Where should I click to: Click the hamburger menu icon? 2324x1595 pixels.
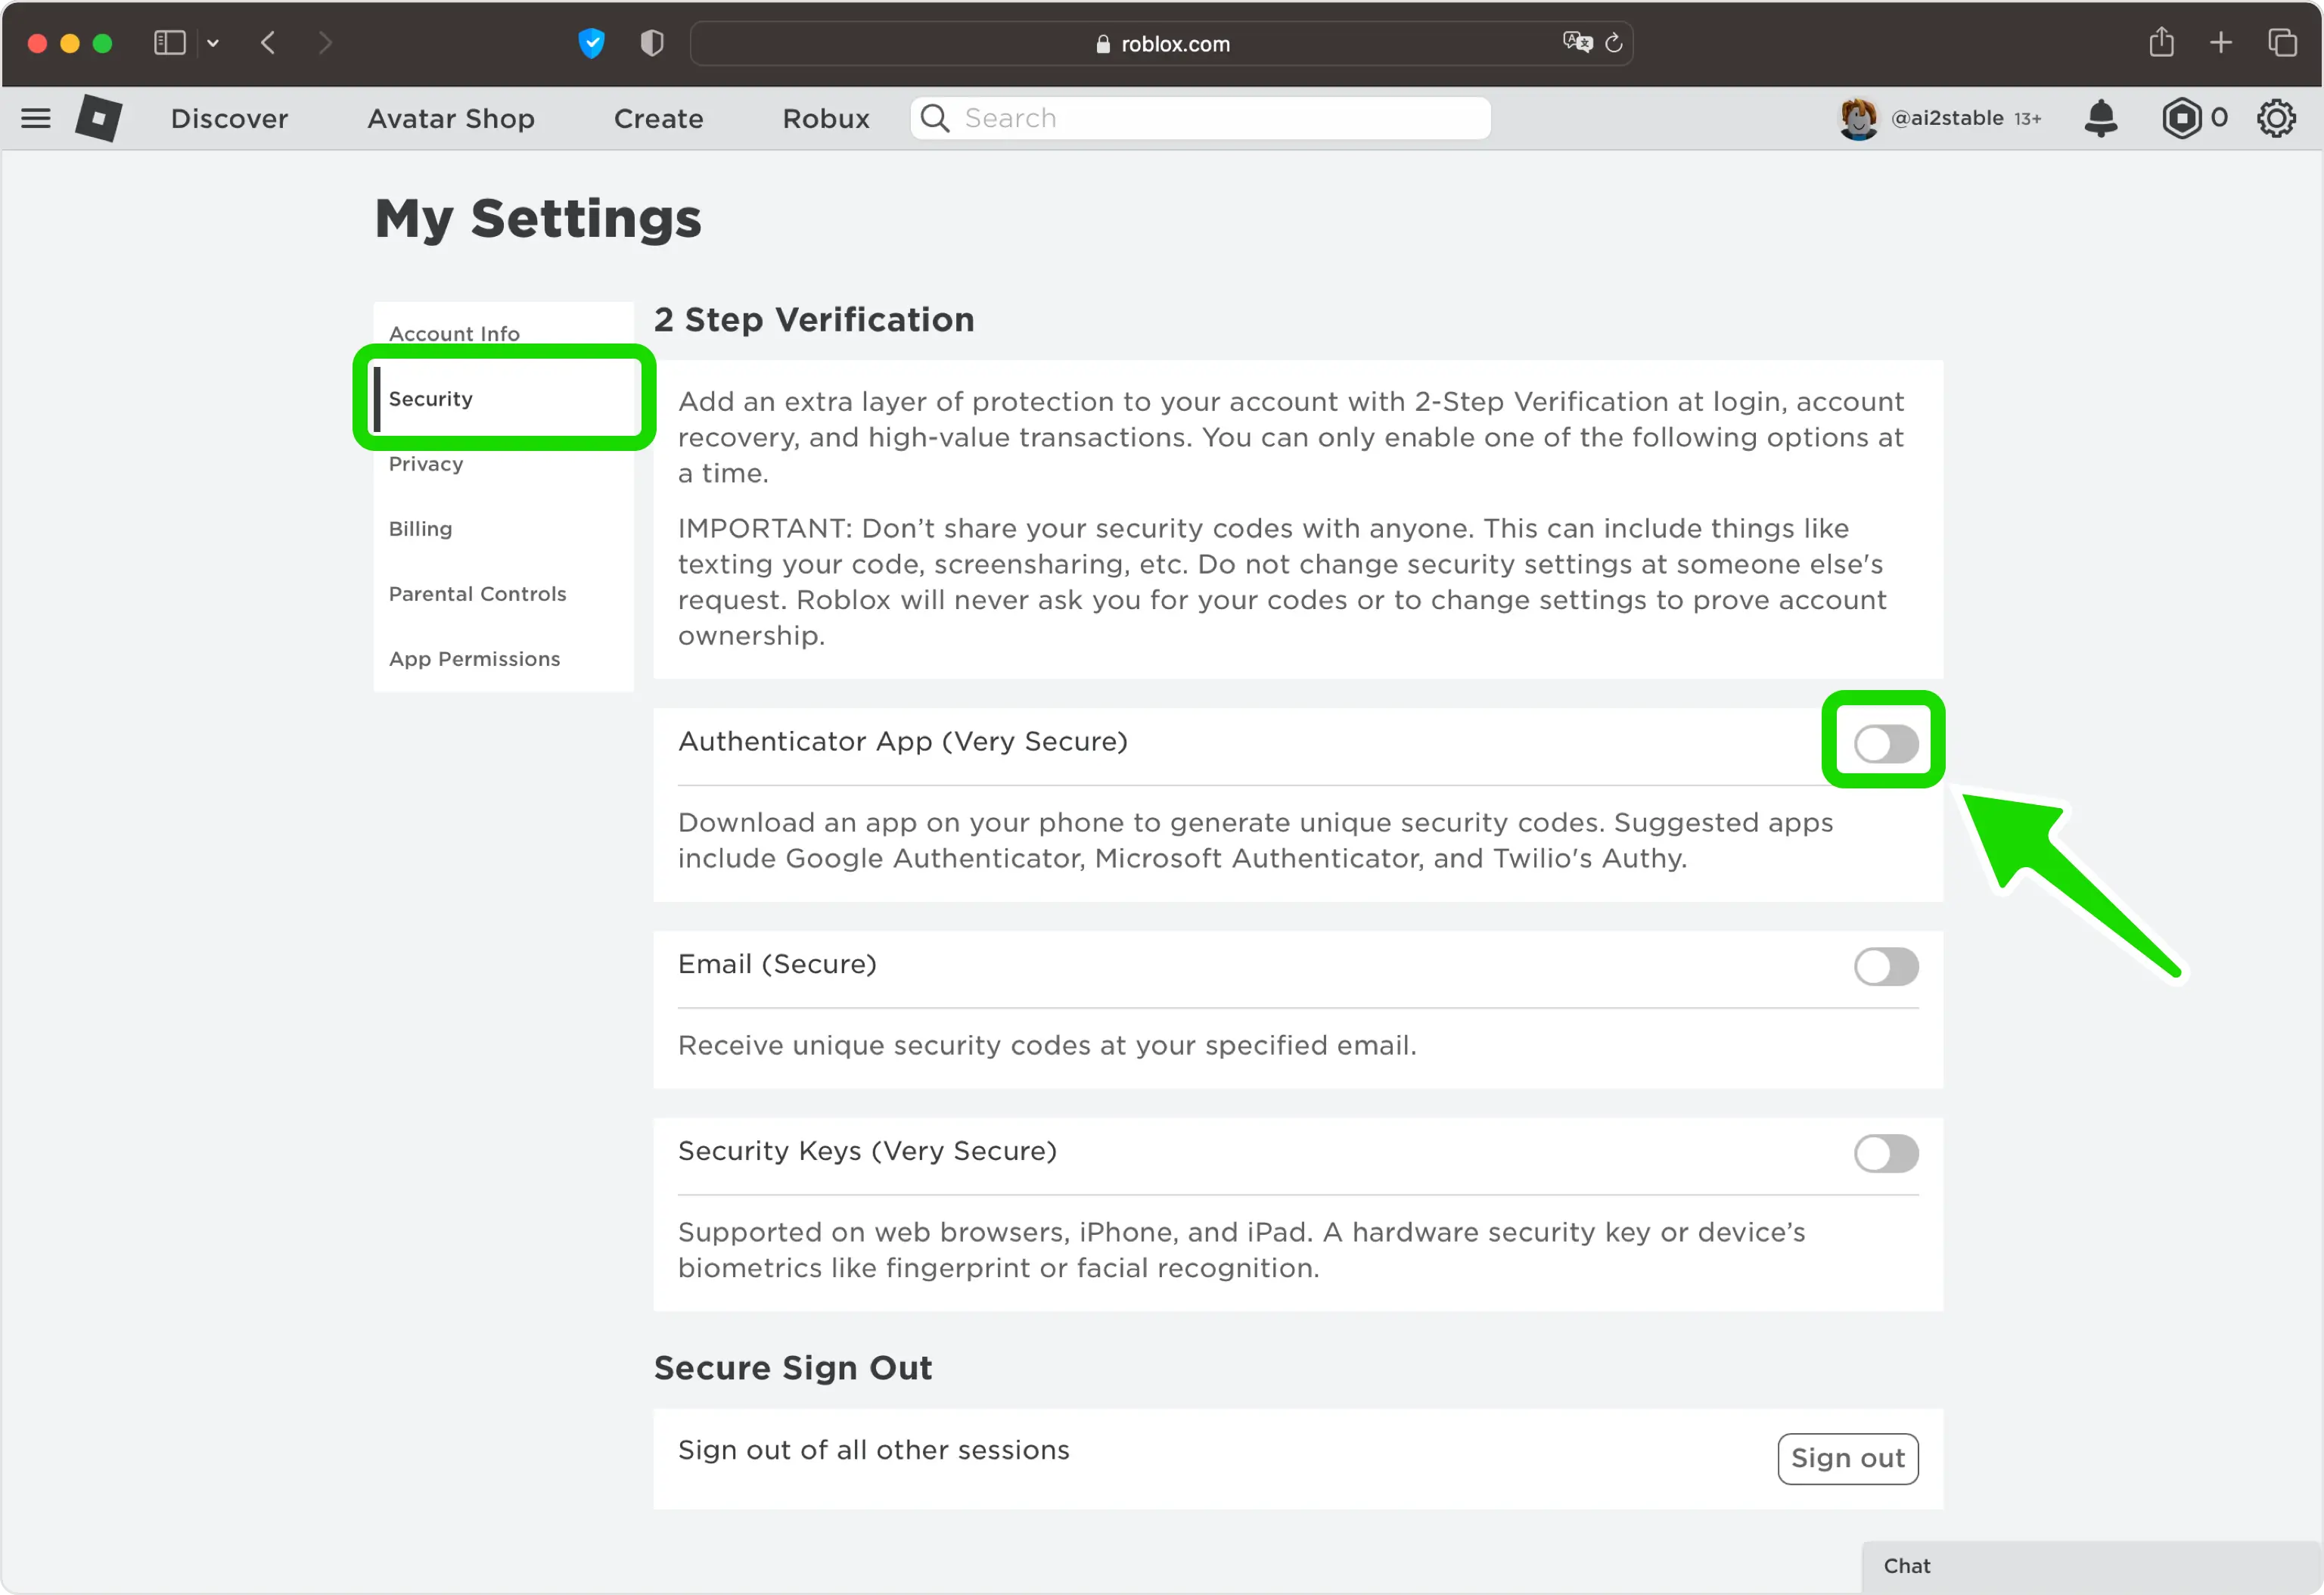(x=37, y=118)
